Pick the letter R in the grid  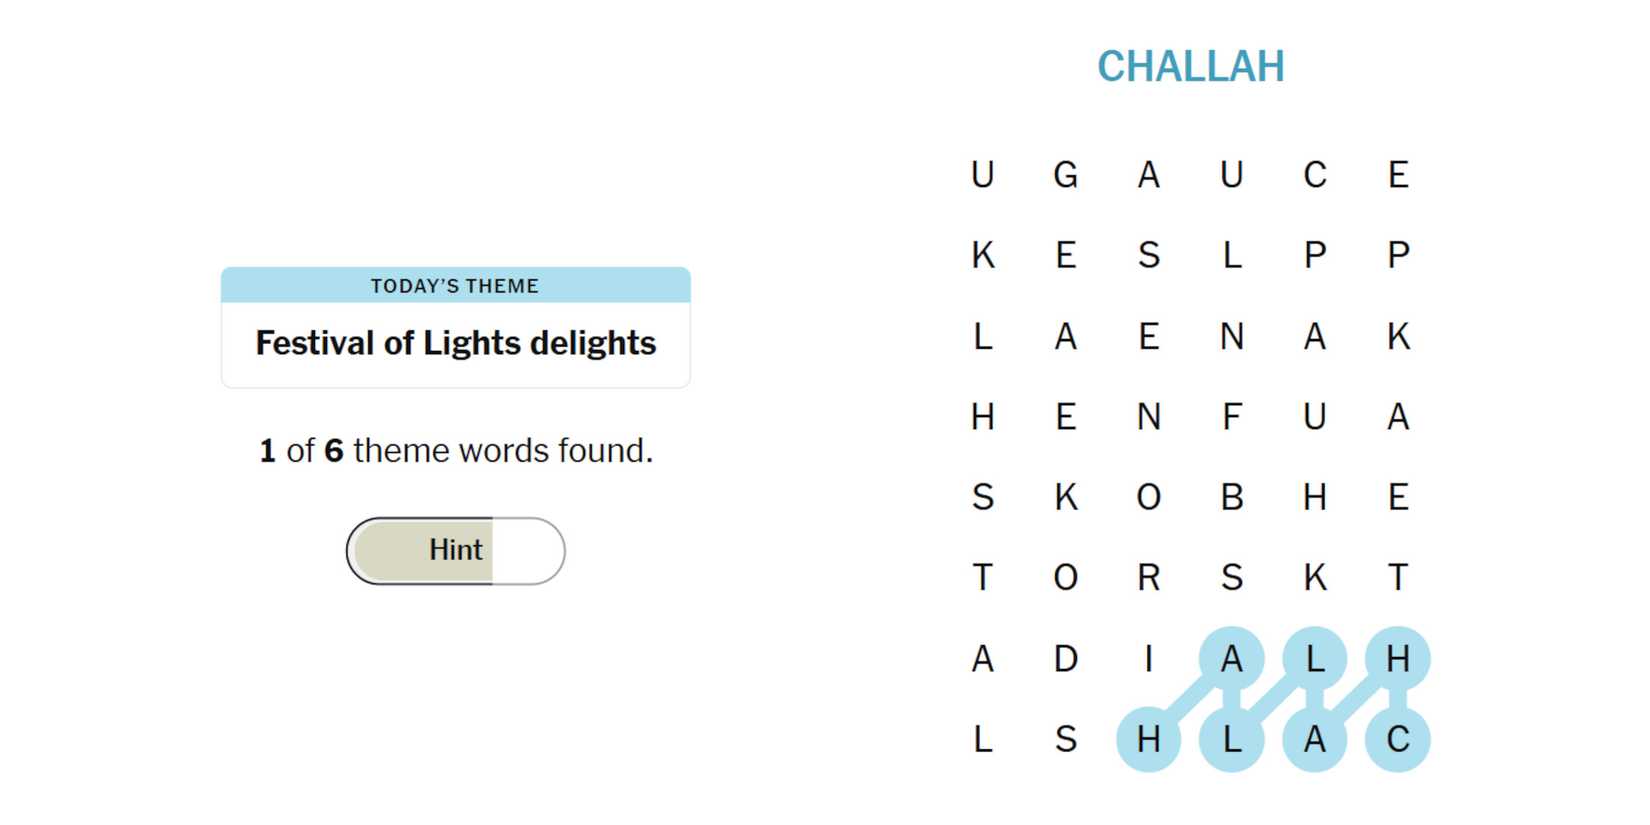pos(1149,578)
